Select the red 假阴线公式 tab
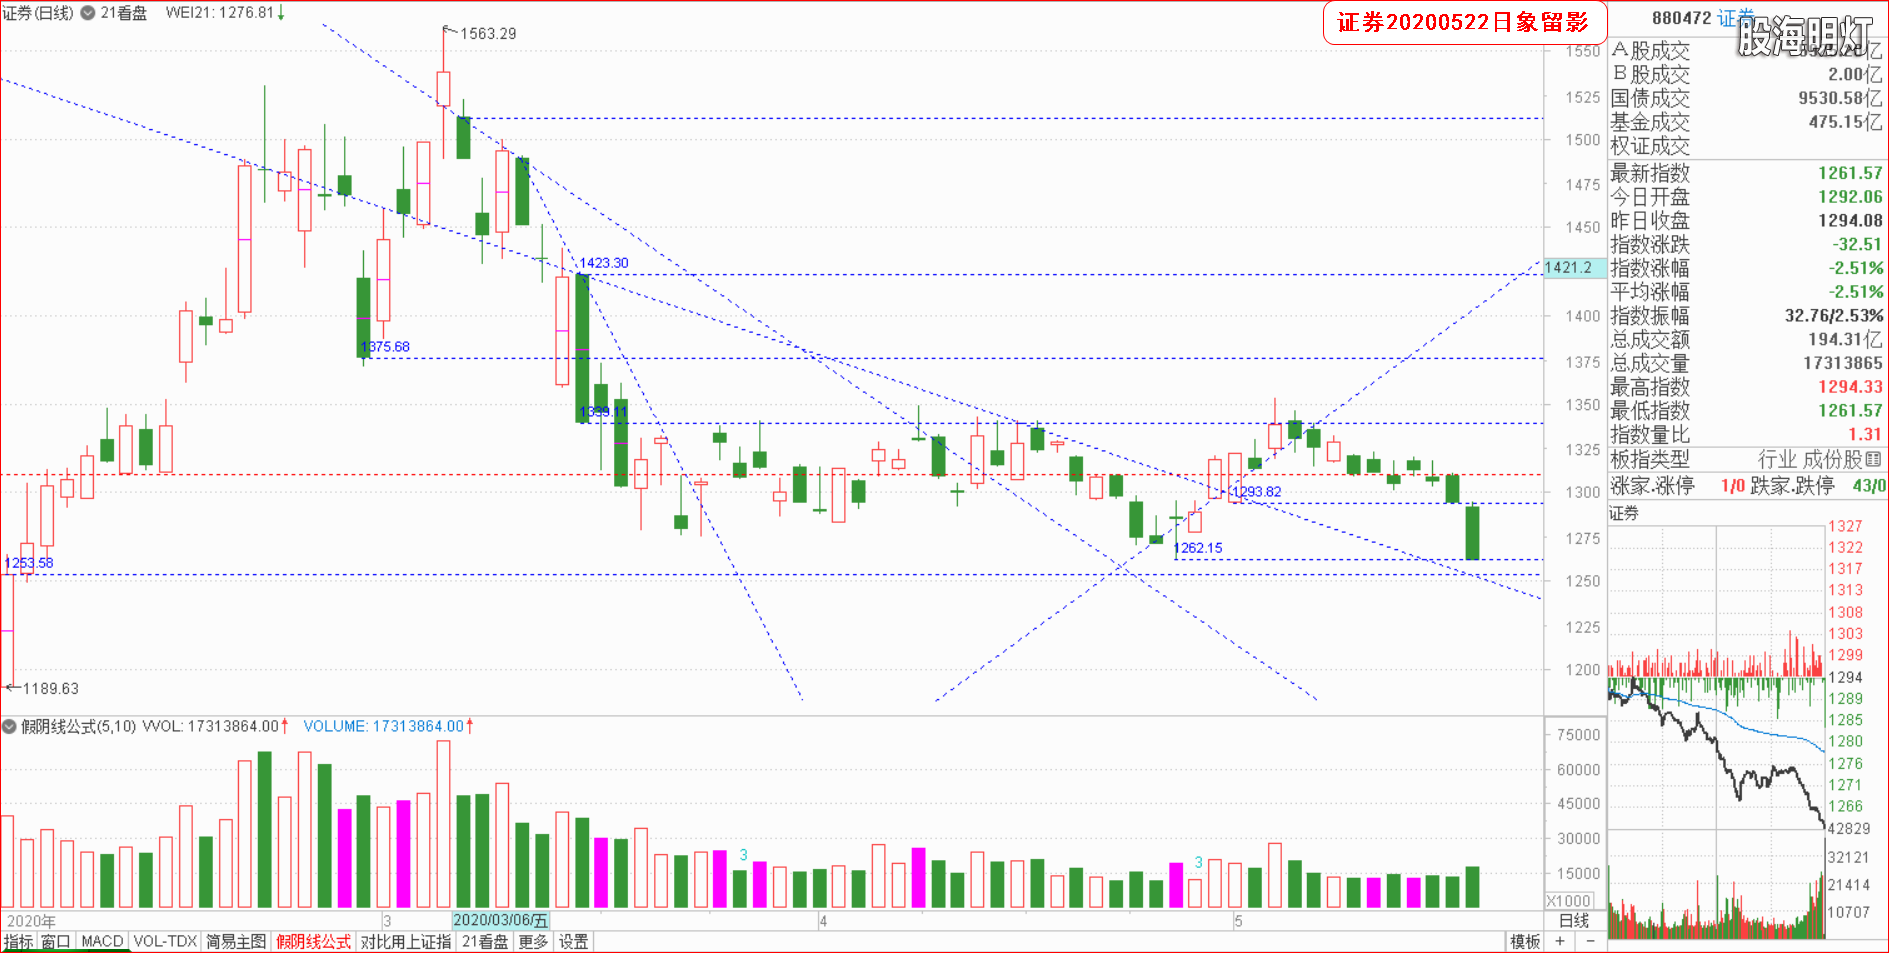 (x=314, y=942)
